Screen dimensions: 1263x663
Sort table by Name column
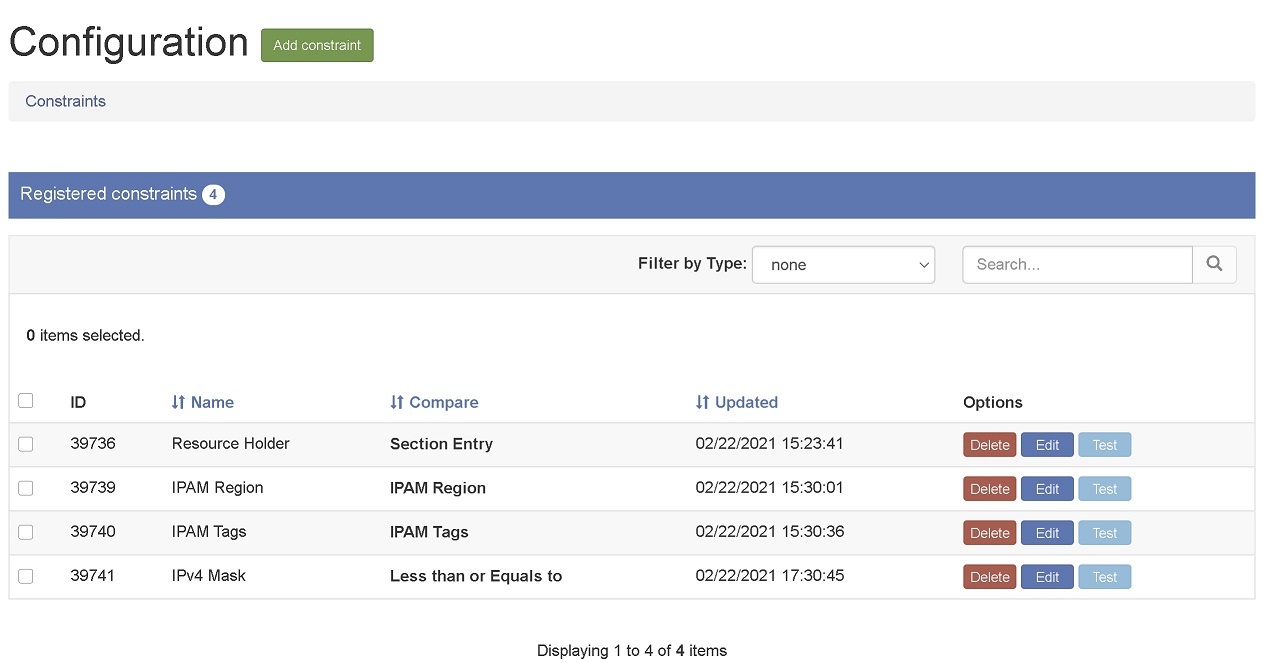[203, 402]
